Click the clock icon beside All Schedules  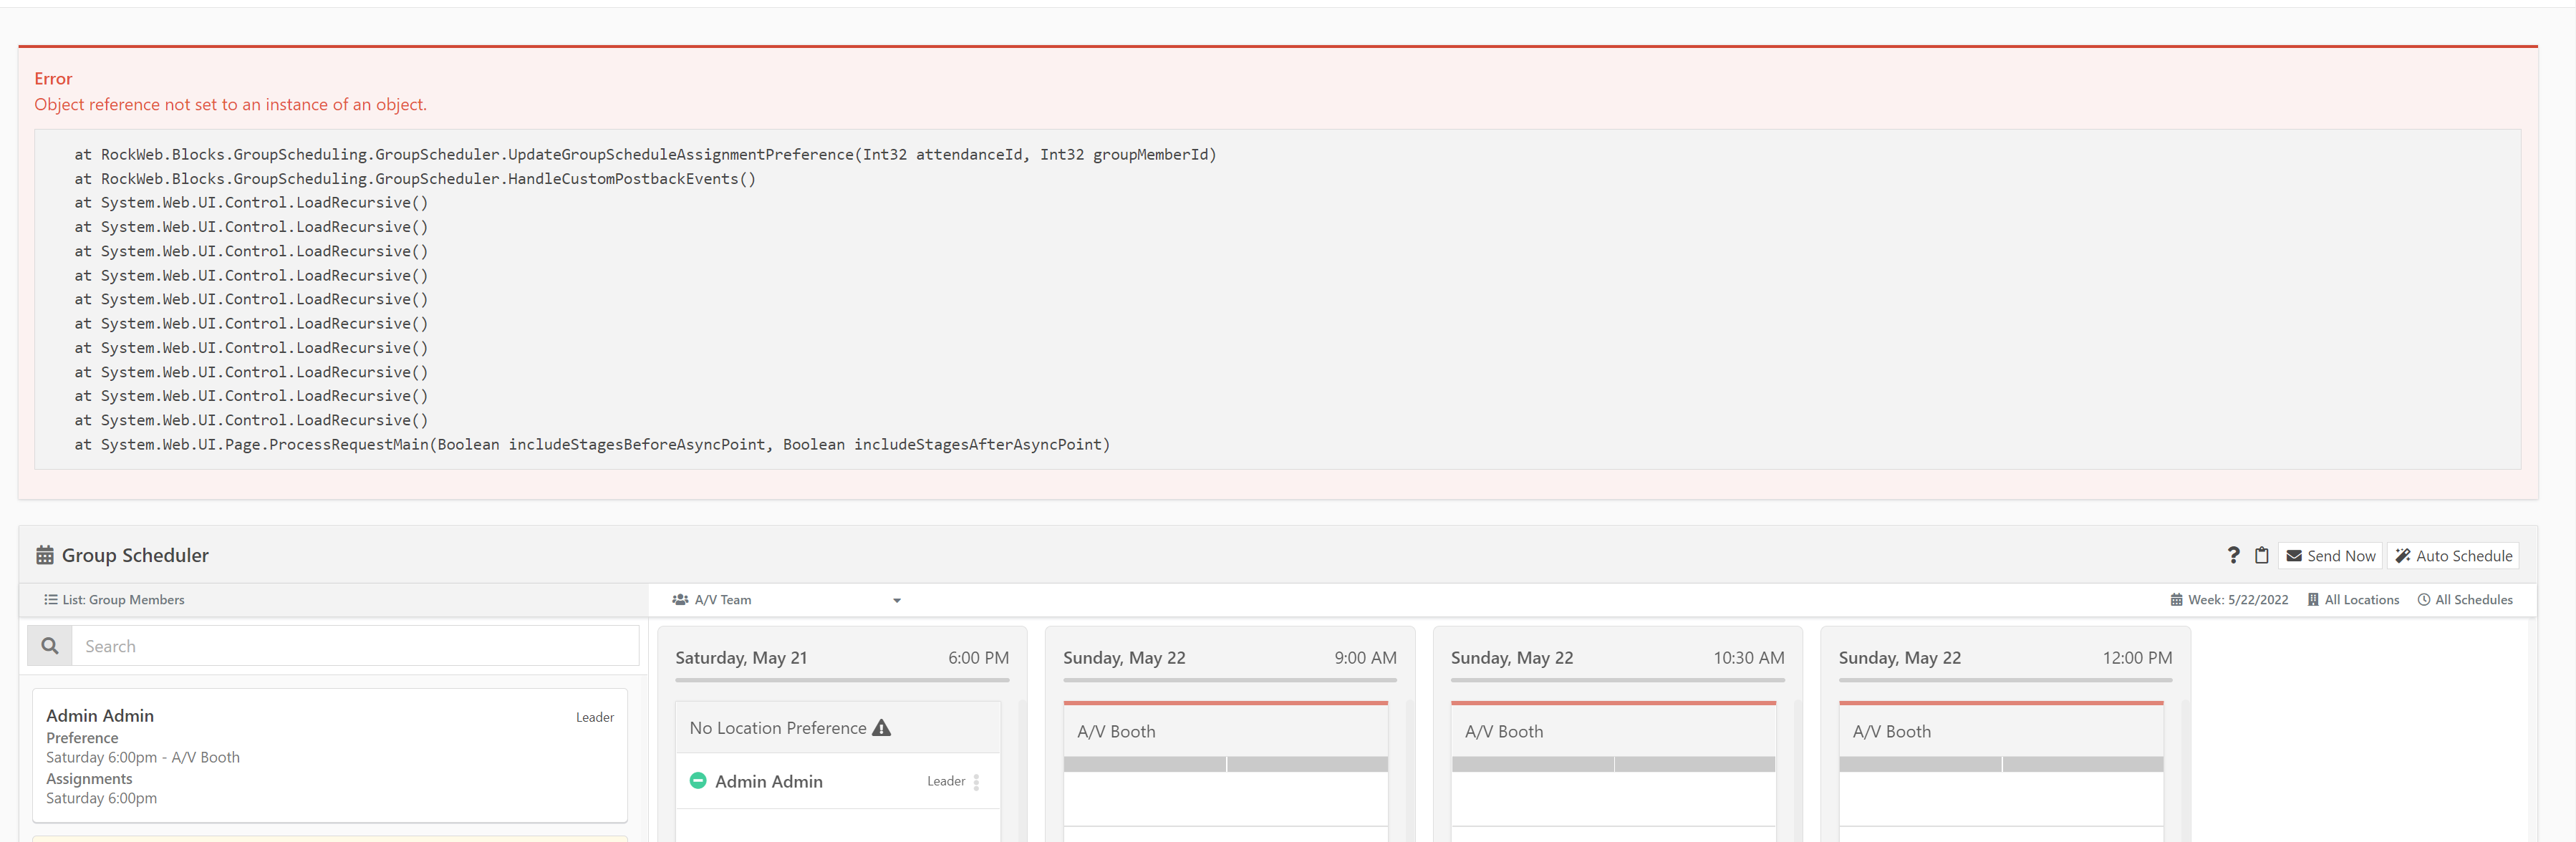coord(2424,599)
